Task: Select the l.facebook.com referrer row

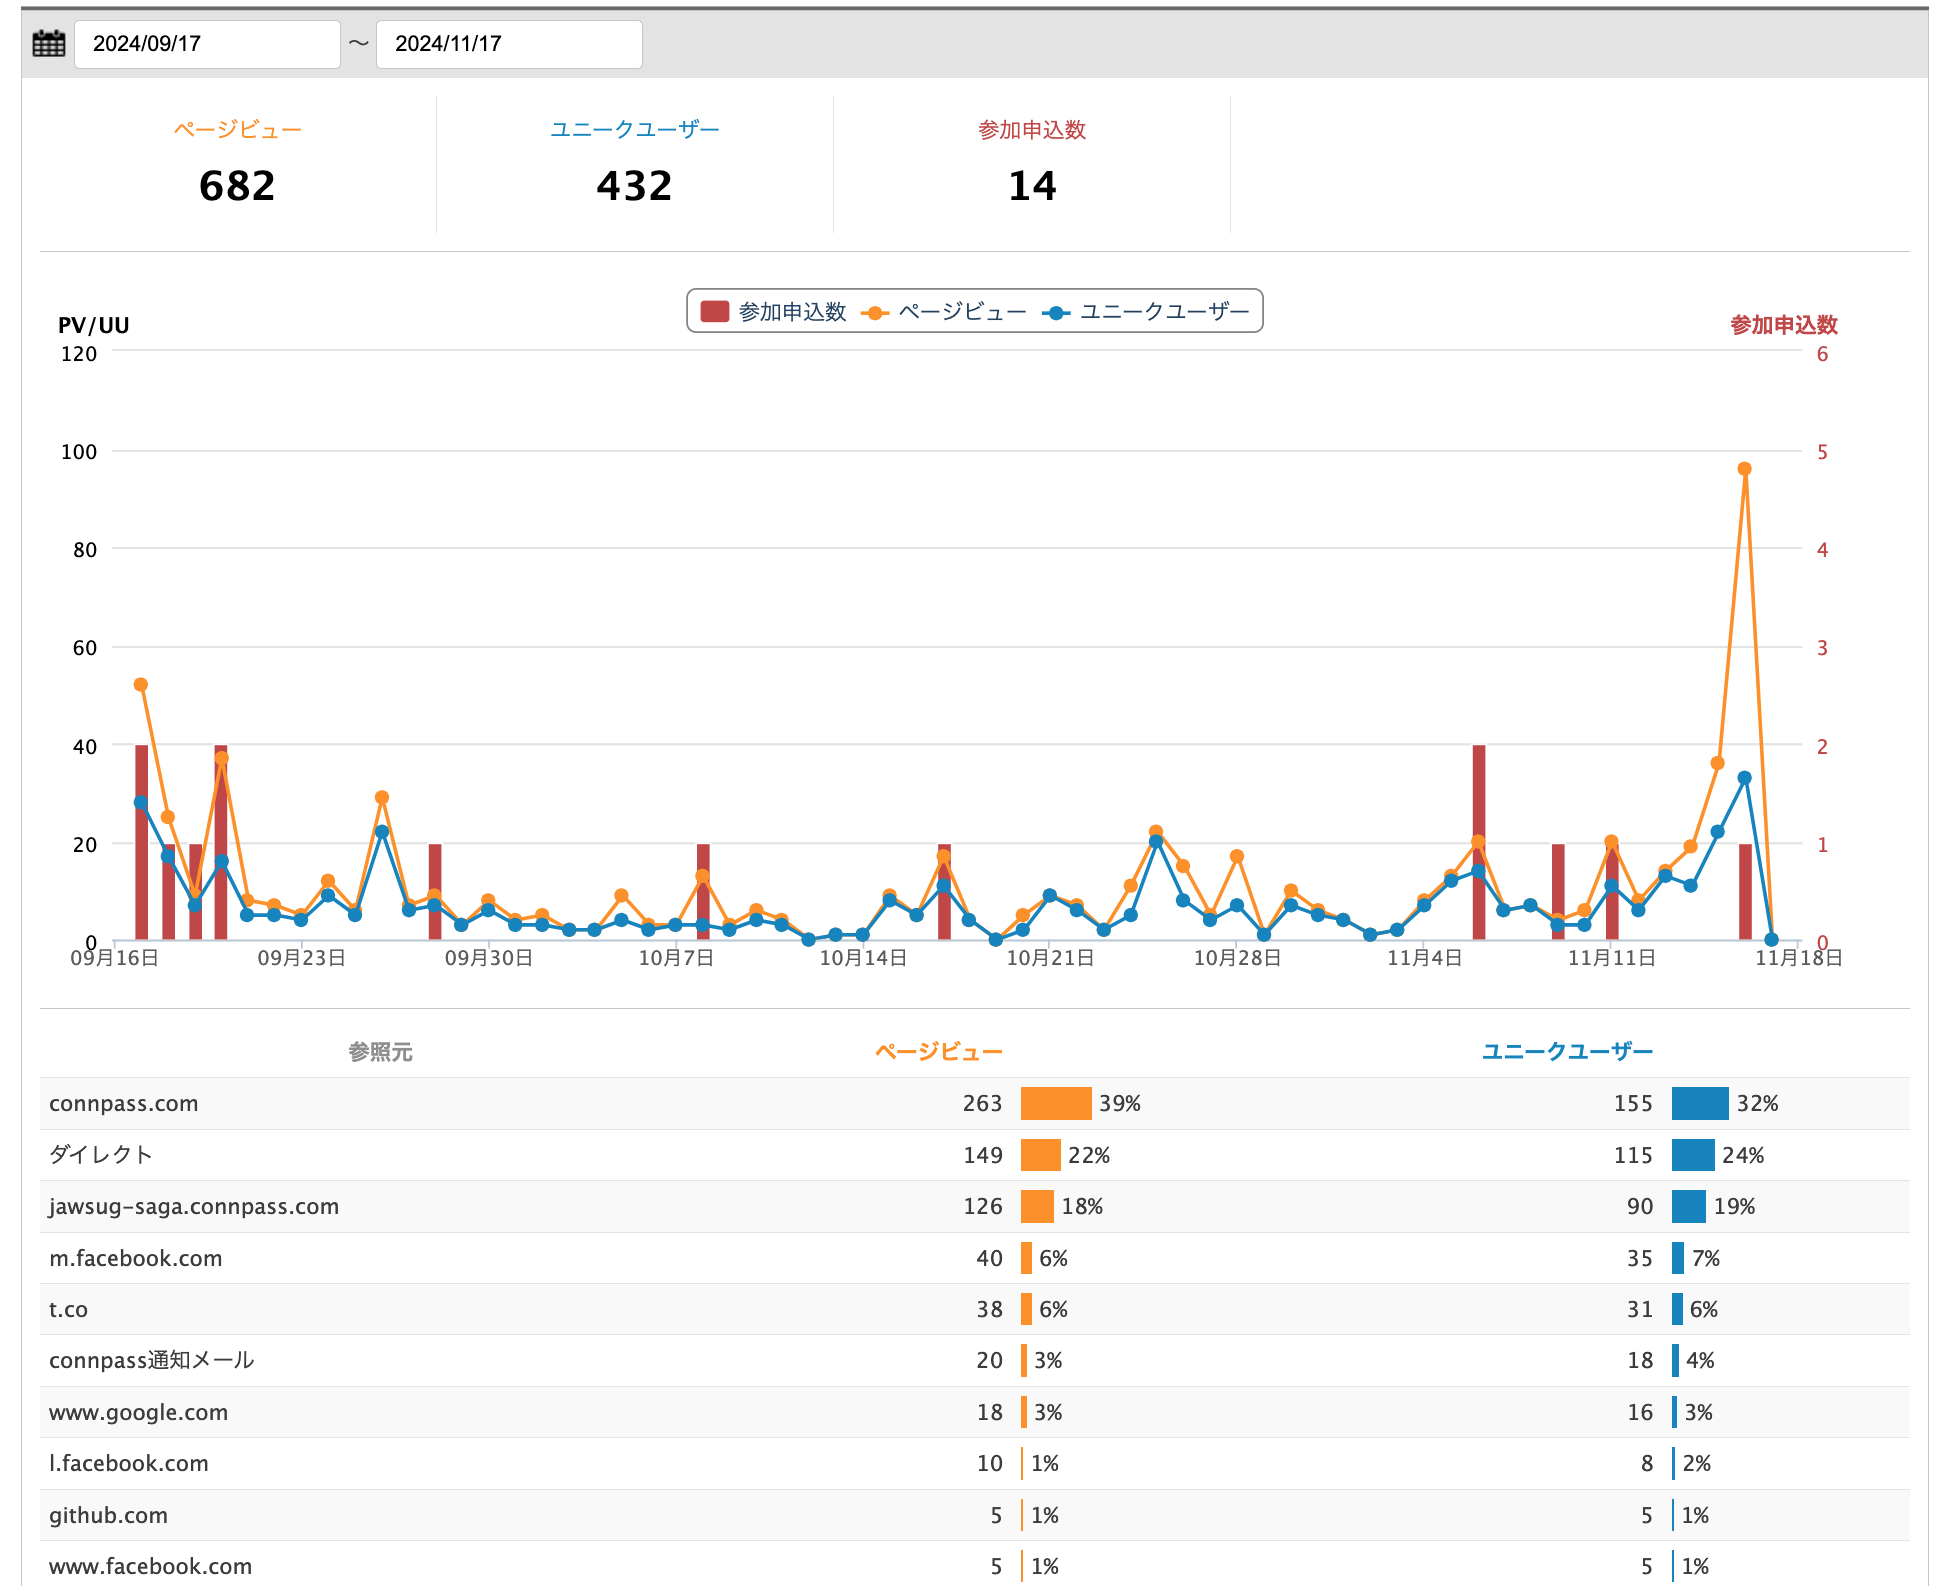Action: 975,1463
